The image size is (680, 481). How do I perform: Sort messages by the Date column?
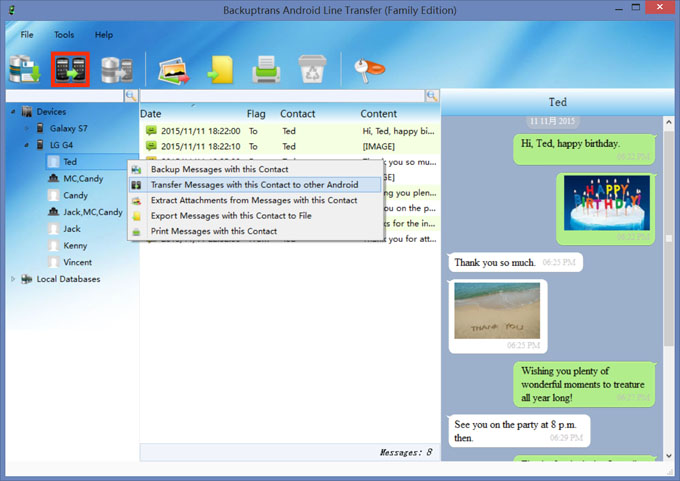point(150,114)
